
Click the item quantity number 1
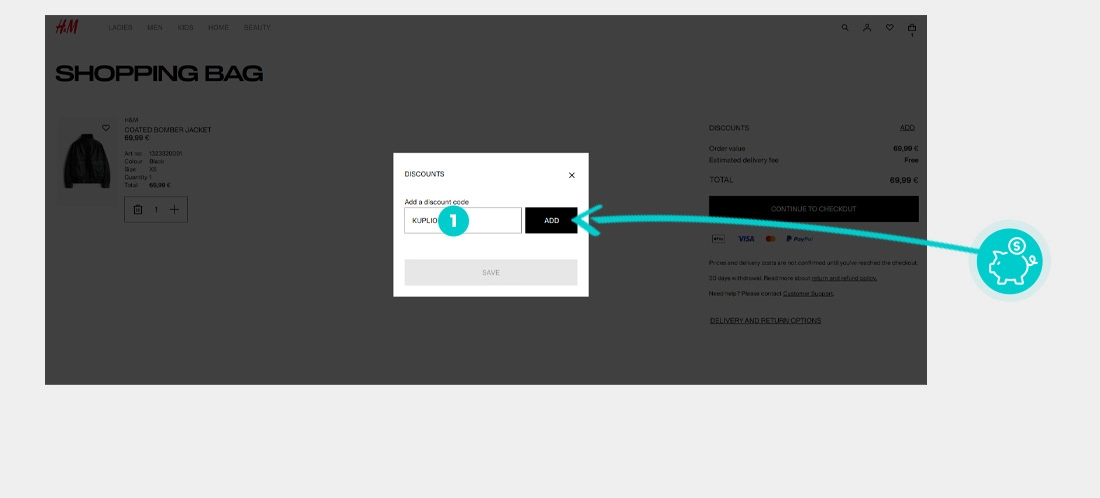[156, 210]
